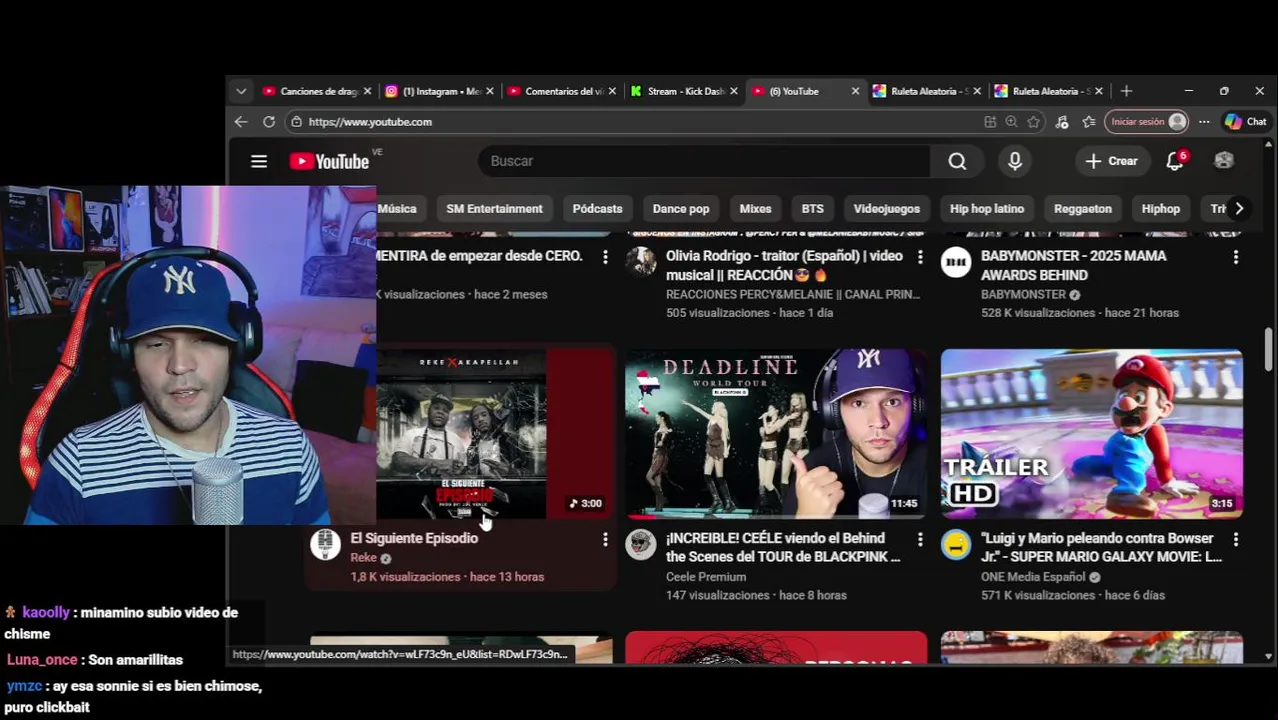Viewport: 1278px width, 720px height.
Task: Open more options for the BLACKPINK tour video
Action: [x=921, y=539]
